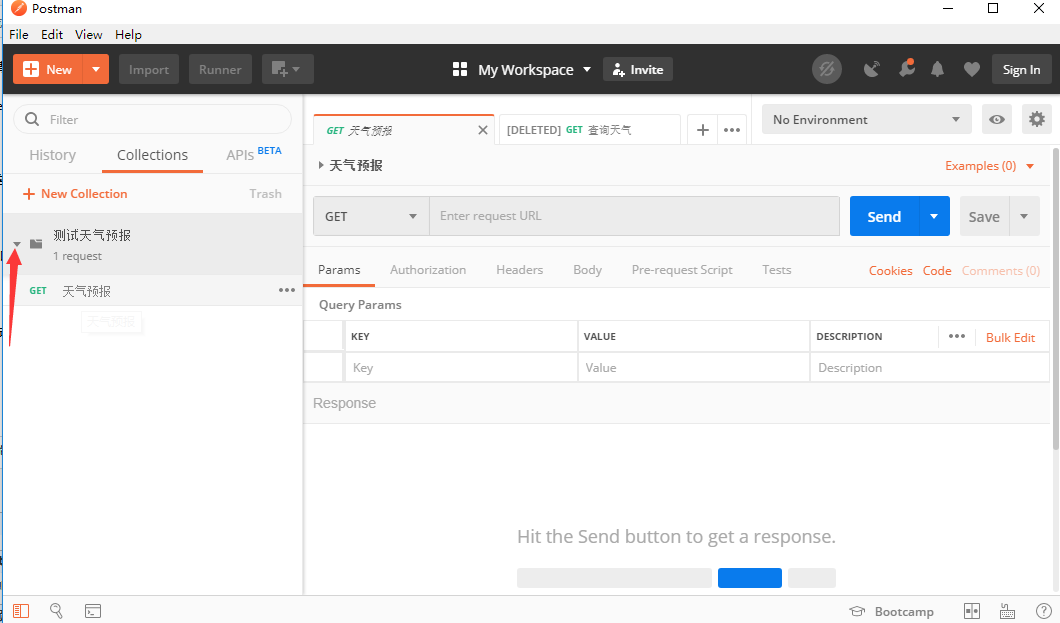Image resolution: width=1060 pixels, height=623 pixels.
Task: Switch to the DELETED 查询天气 tab
Action: (589, 130)
